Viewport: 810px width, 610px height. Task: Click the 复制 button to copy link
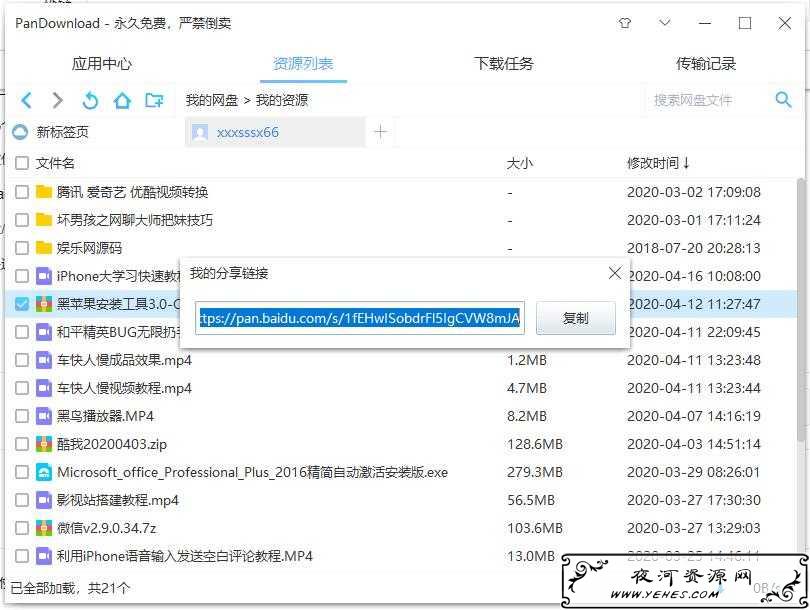(575, 318)
